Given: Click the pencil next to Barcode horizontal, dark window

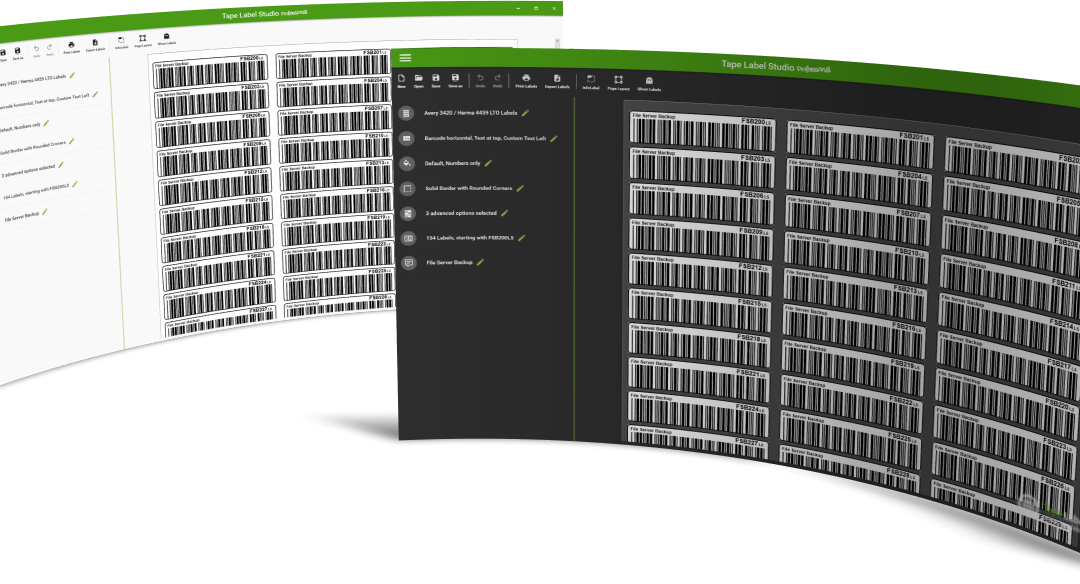Looking at the screenshot, I should (554, 138).
